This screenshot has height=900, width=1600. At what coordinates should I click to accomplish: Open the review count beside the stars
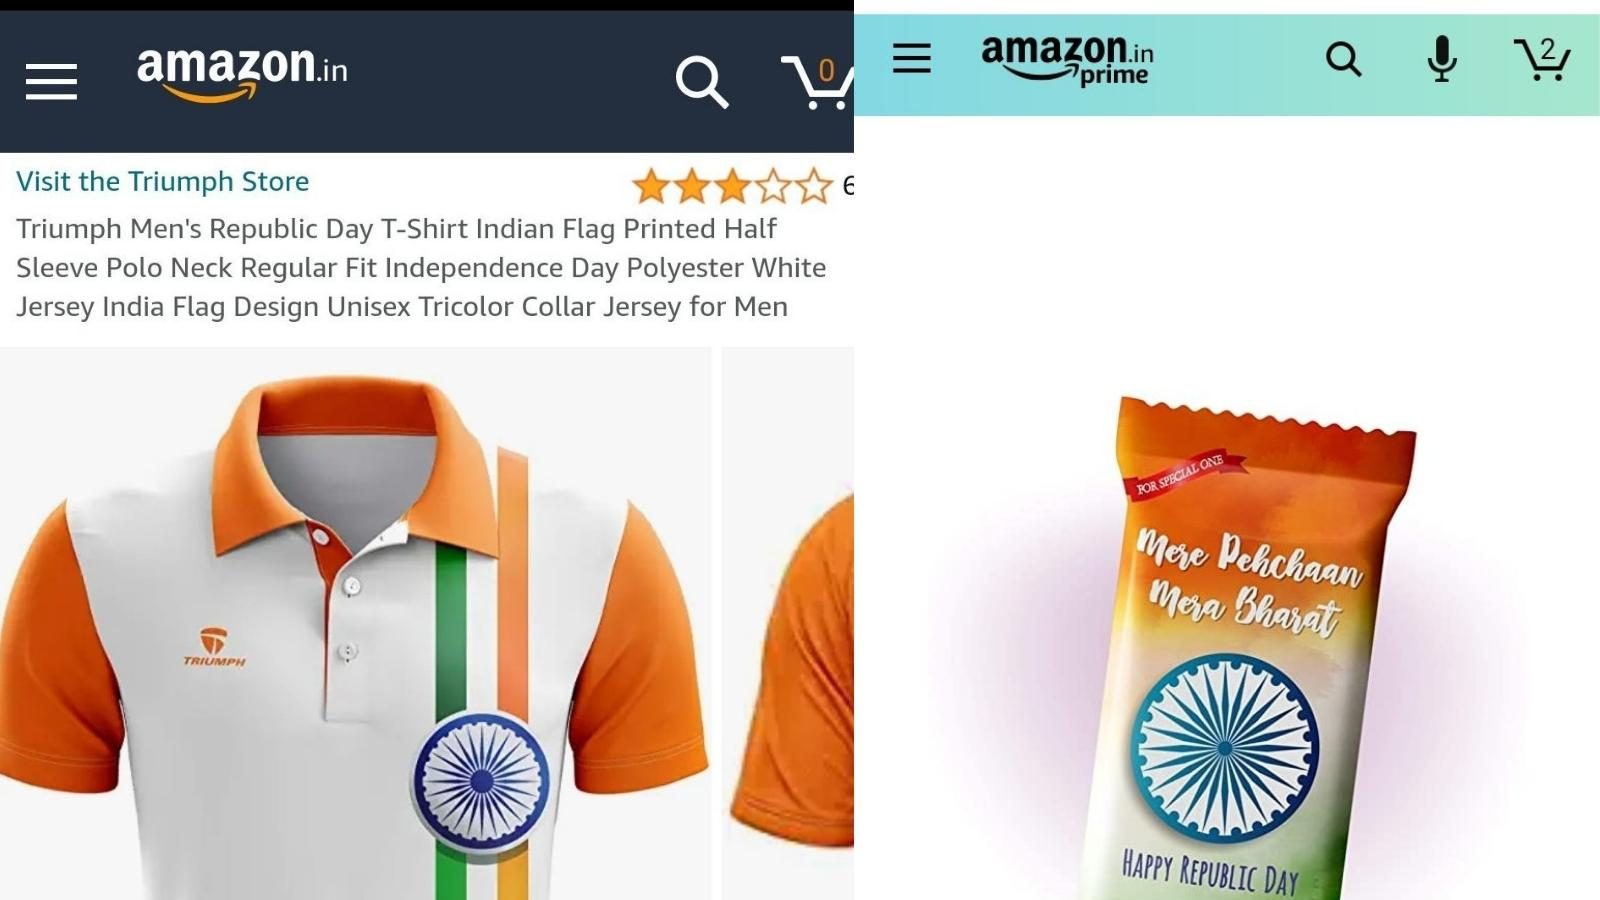pyautogui.click(x=848, y=185)
